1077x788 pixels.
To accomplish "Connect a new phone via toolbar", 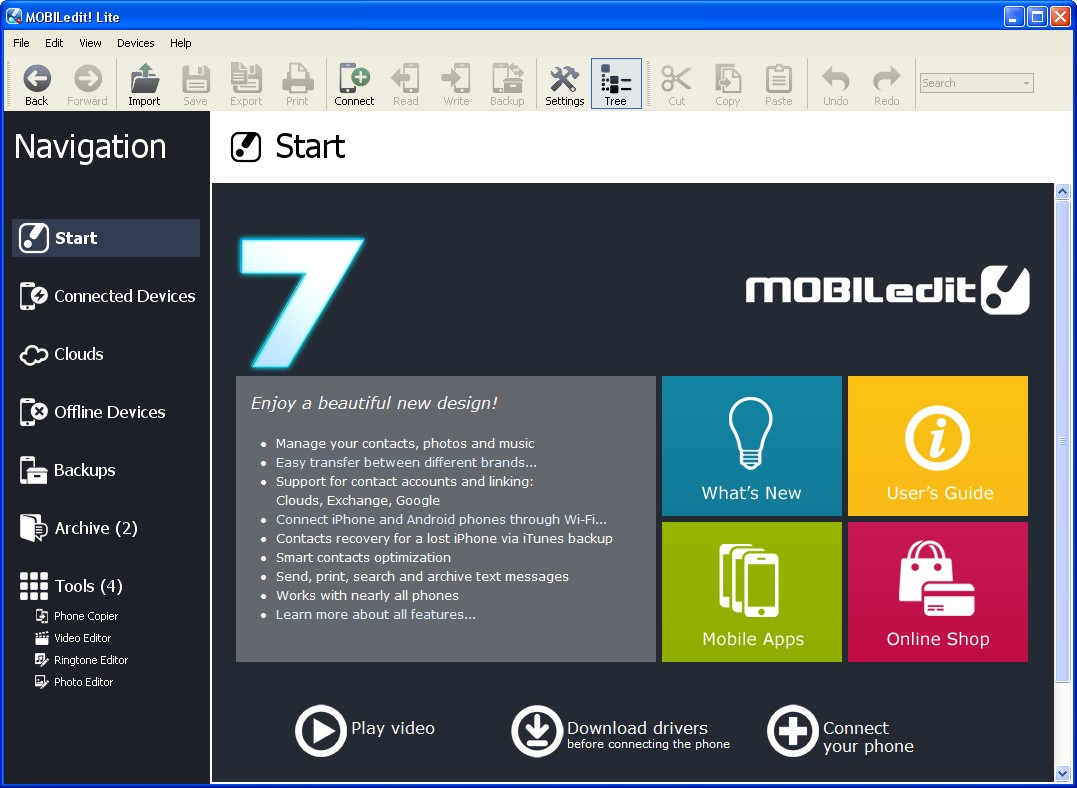I will tap(354, 84).
